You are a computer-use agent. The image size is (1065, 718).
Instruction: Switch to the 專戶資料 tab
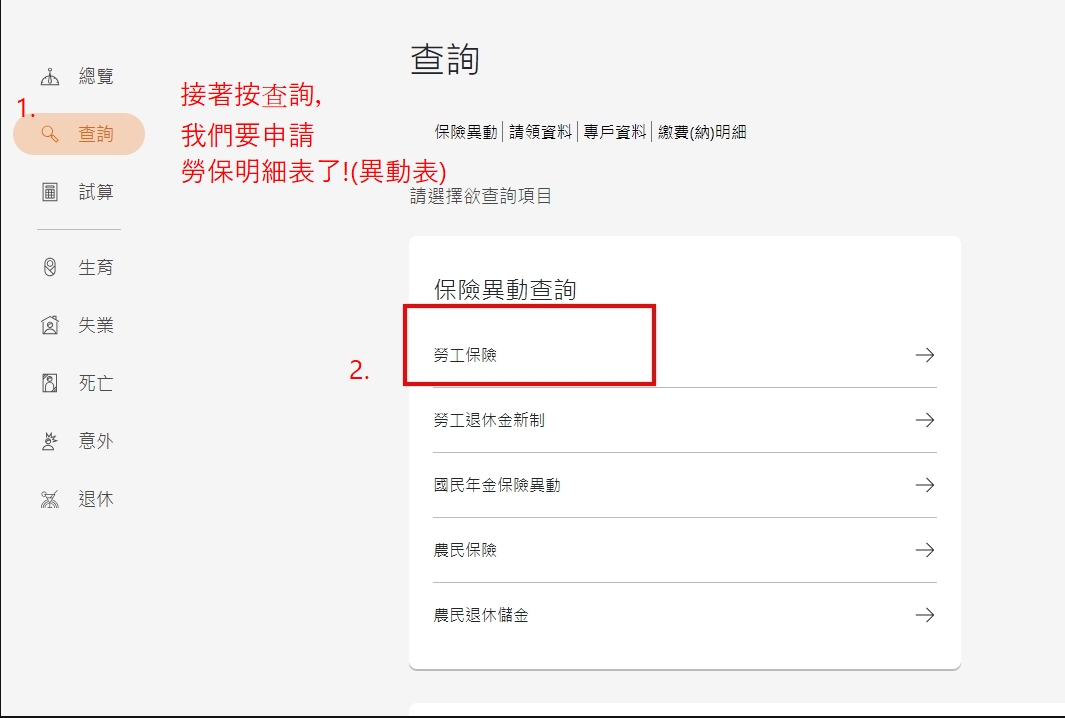click(614, 132)
